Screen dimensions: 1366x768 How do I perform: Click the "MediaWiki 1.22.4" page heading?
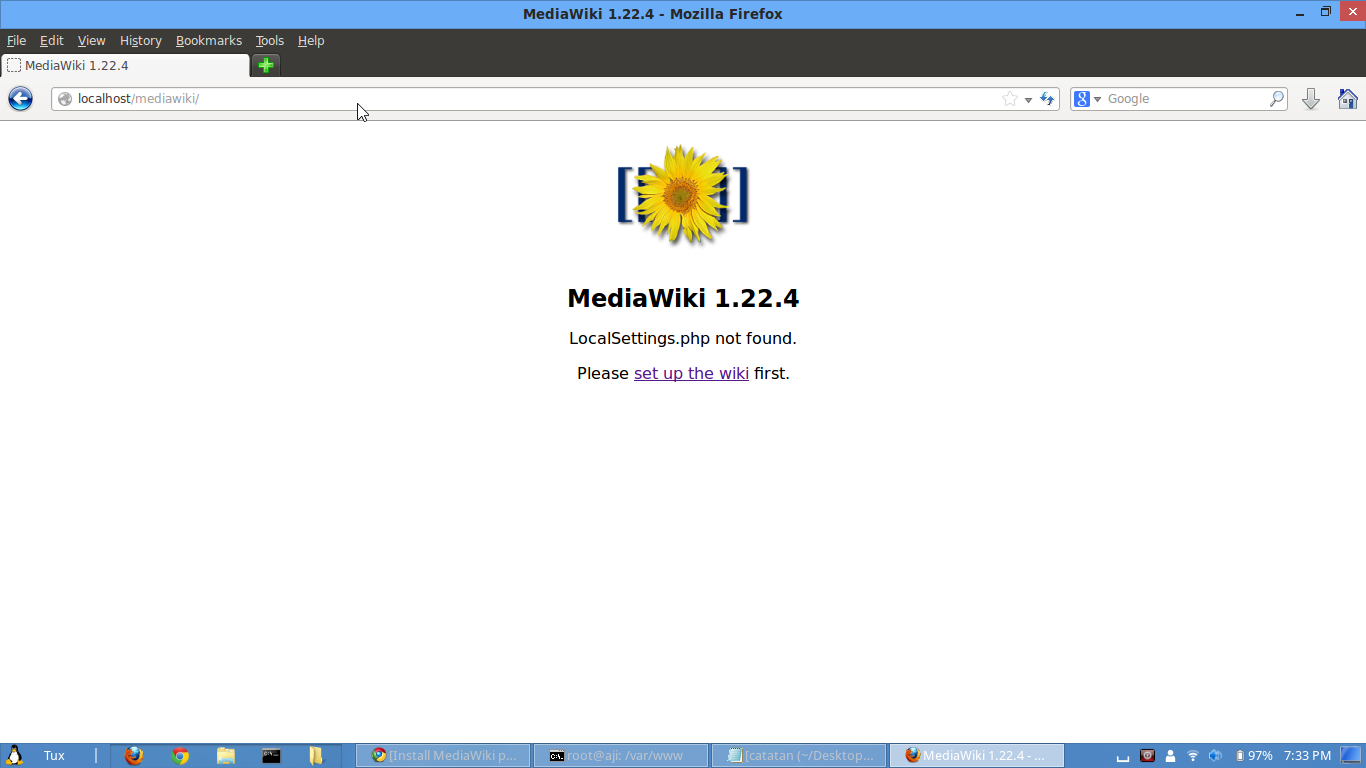pyautogui.click(x=683, y=298)
